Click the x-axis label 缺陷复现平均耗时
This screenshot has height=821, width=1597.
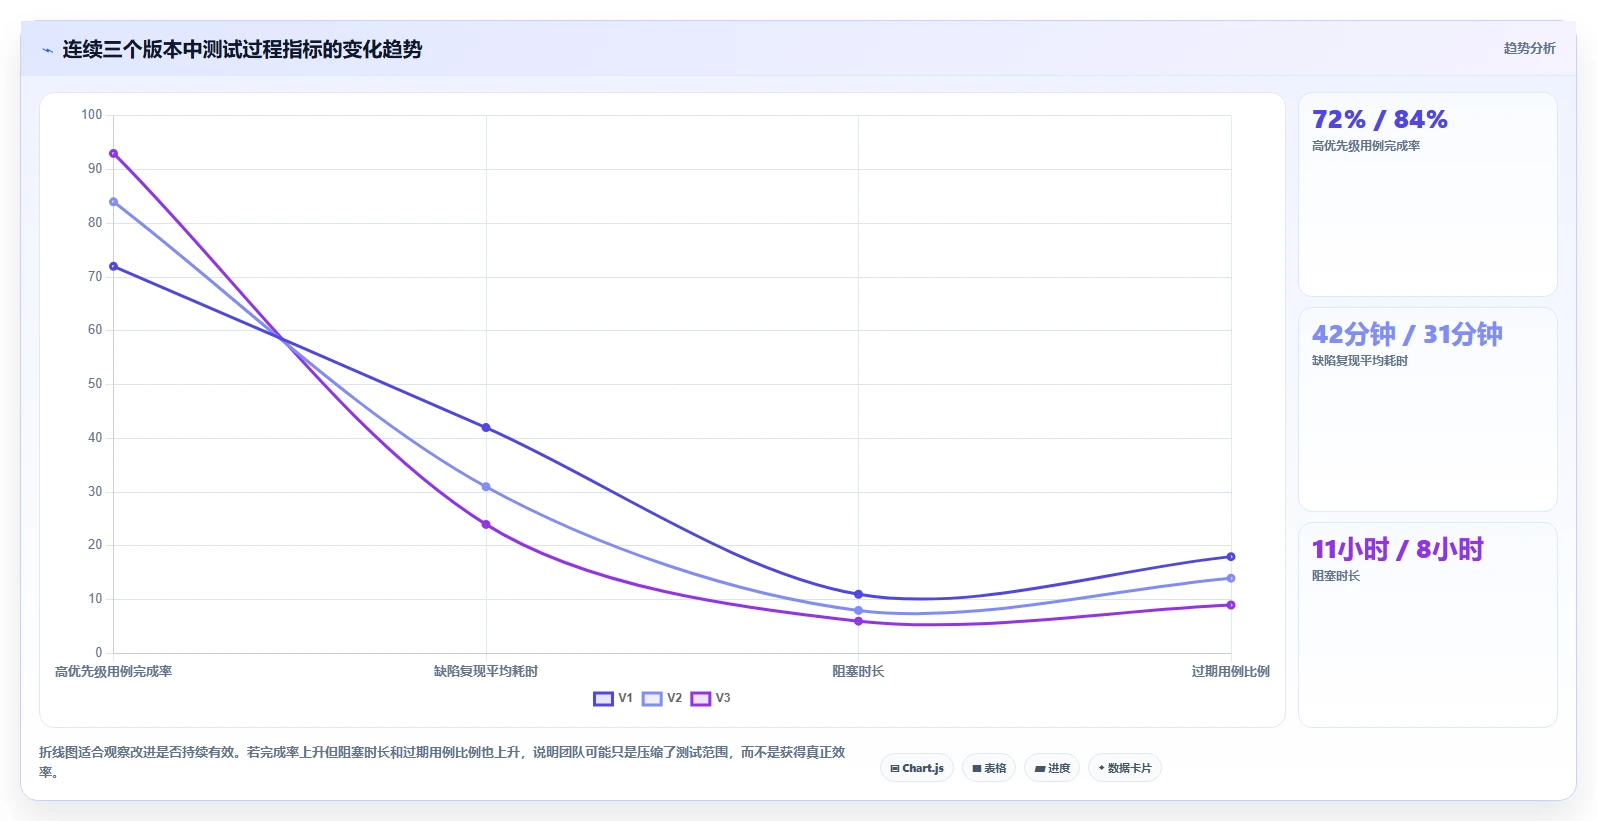pos(486,672)
